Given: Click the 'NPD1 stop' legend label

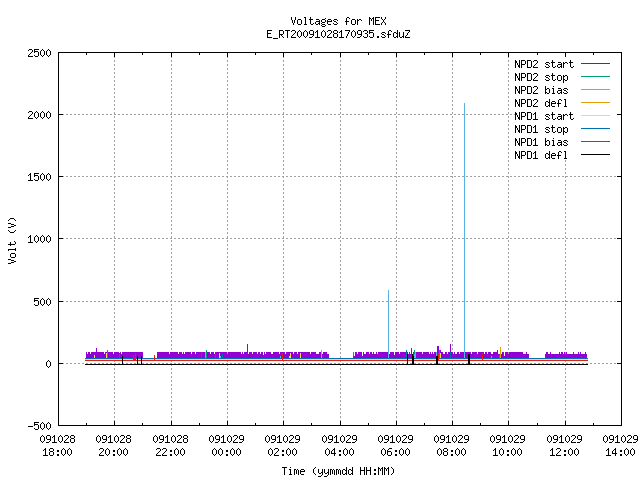Looking at the screenshot, I should tap(541, 129).
